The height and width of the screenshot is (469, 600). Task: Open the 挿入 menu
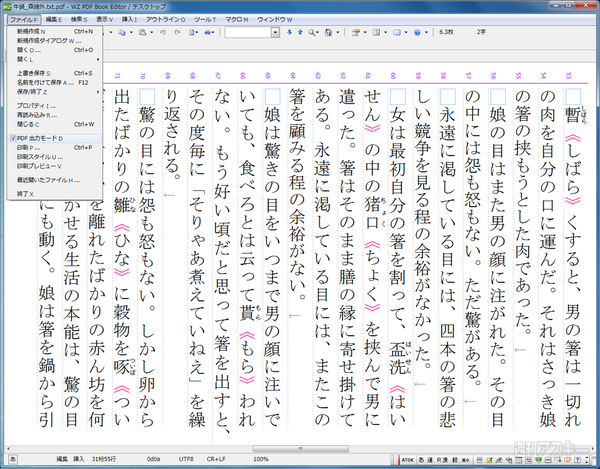129,20
